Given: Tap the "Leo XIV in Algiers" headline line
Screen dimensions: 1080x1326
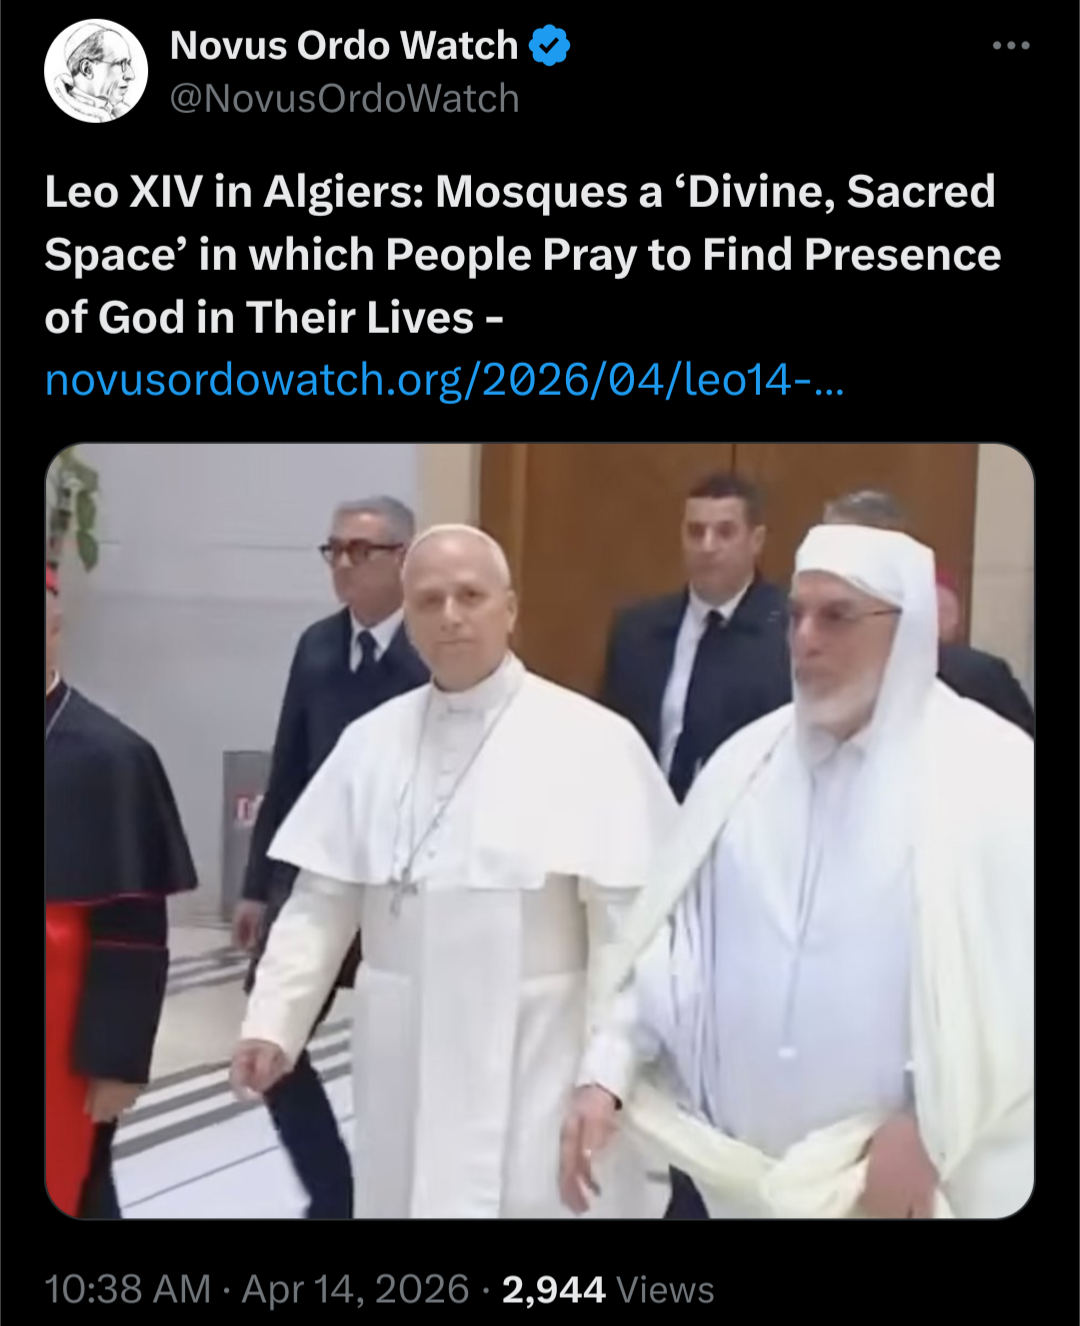Looking at the screenshot, I should point(520,192).
